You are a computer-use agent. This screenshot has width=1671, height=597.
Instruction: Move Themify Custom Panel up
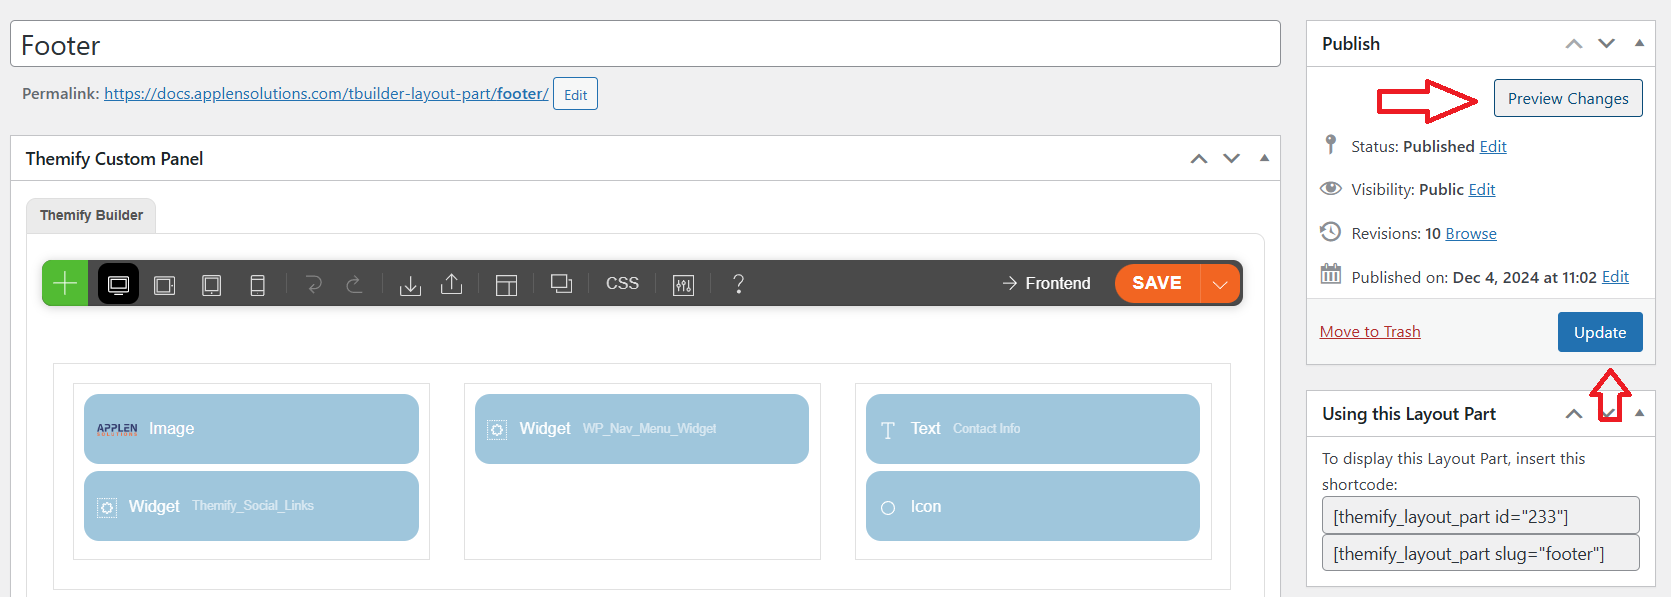point(1199,159)
